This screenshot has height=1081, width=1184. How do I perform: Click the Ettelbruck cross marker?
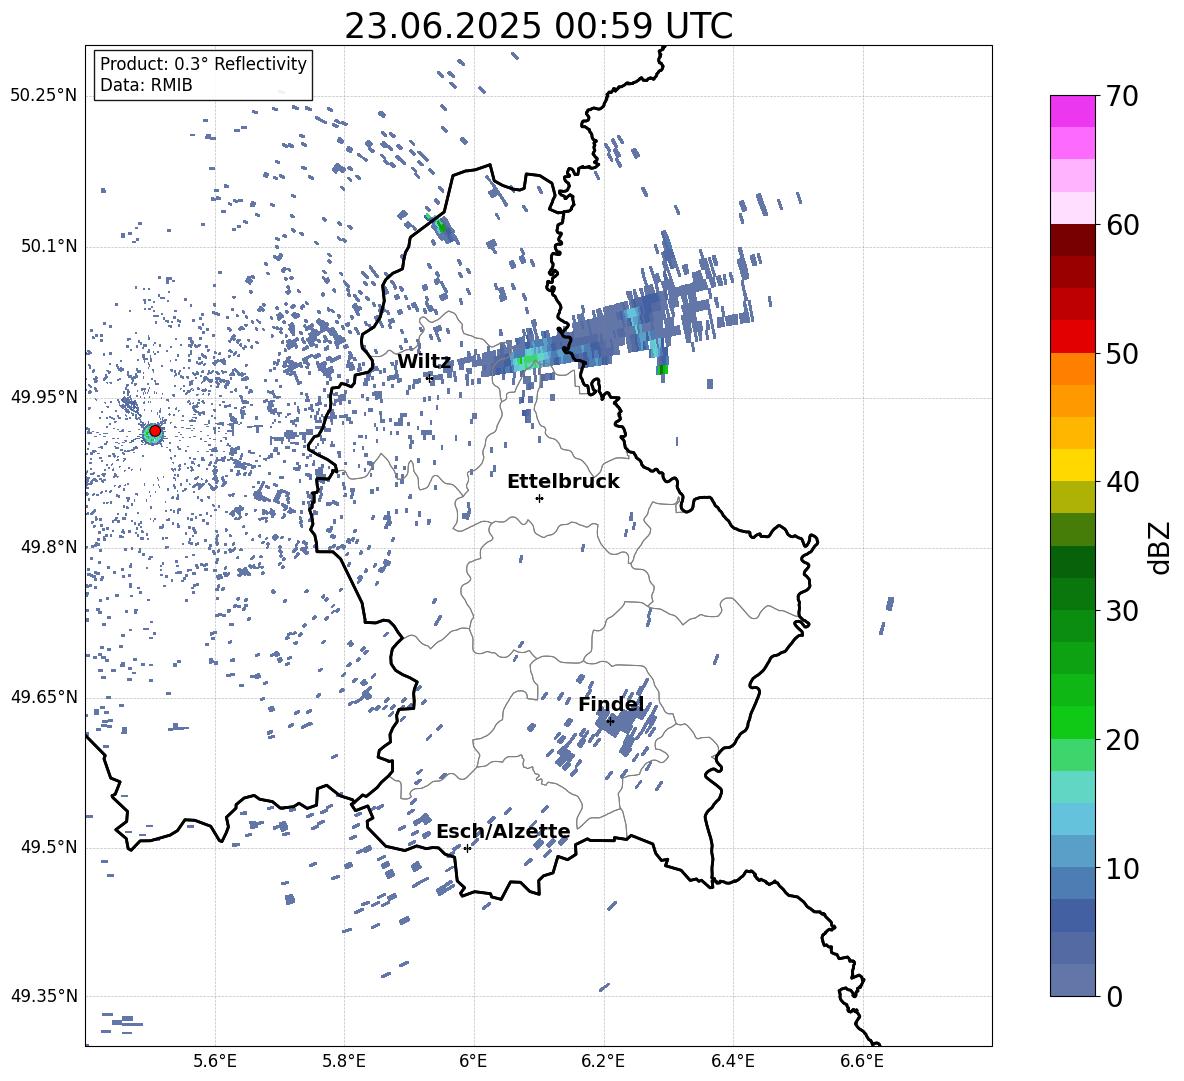[x=539, y=498]
